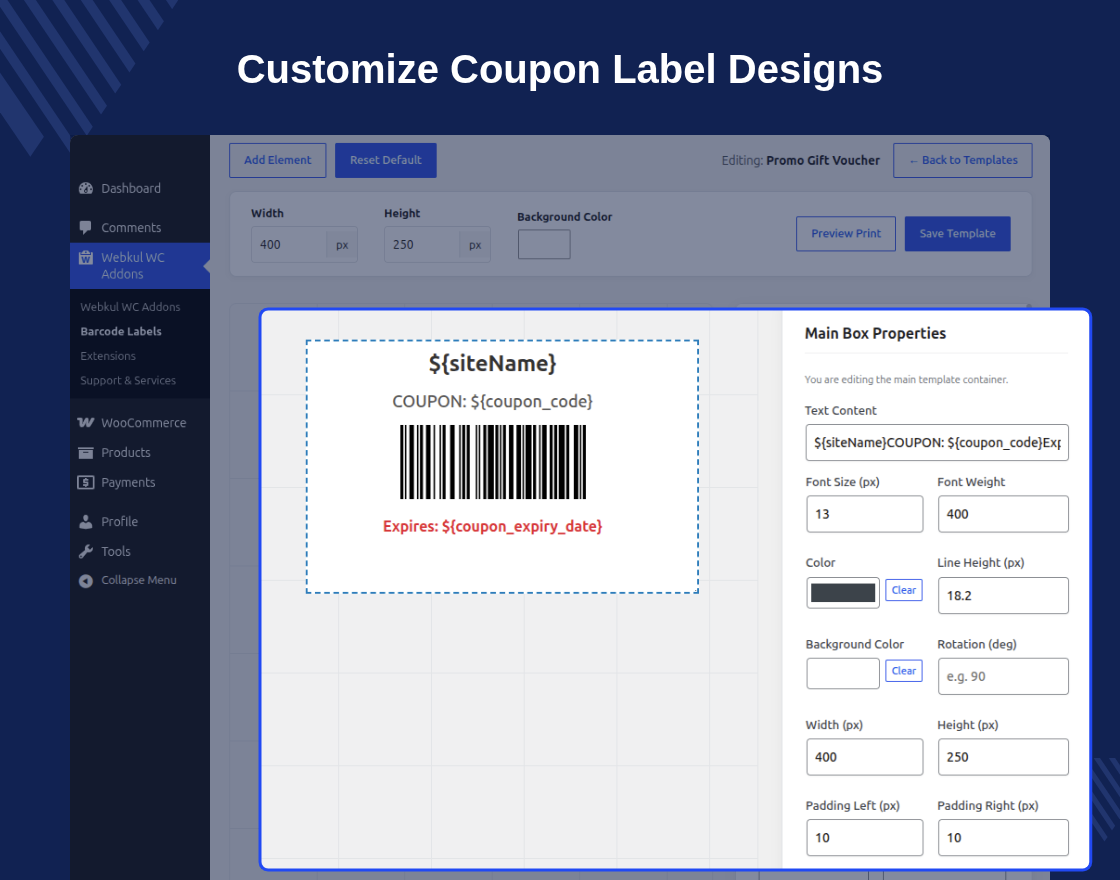Click the Rotation (deg) field
This screenshot has width=1120, height=880.
[x=1003, y=676]
